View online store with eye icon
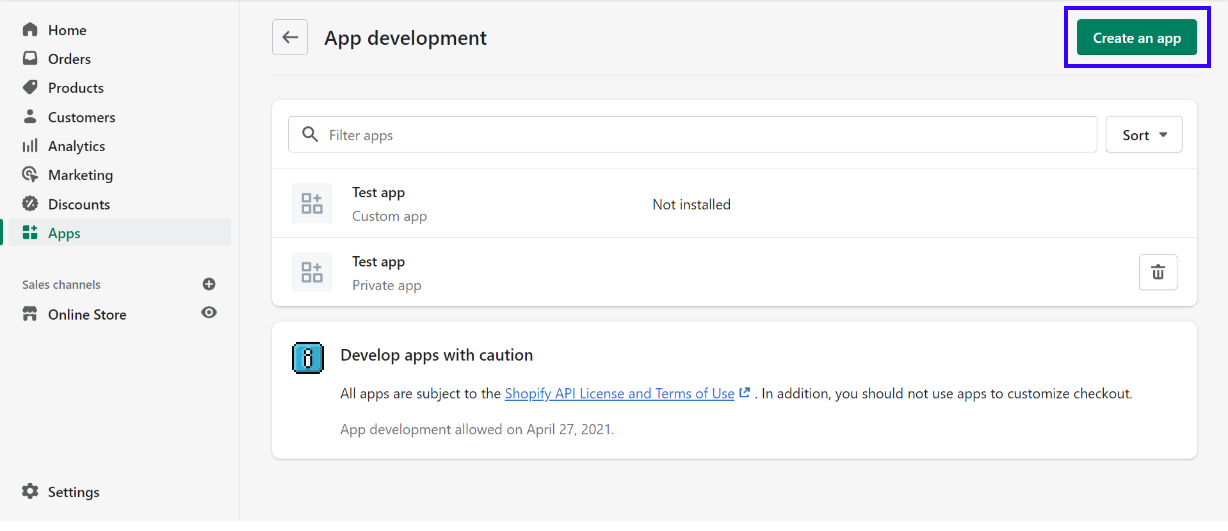 [x=209, y=313]
